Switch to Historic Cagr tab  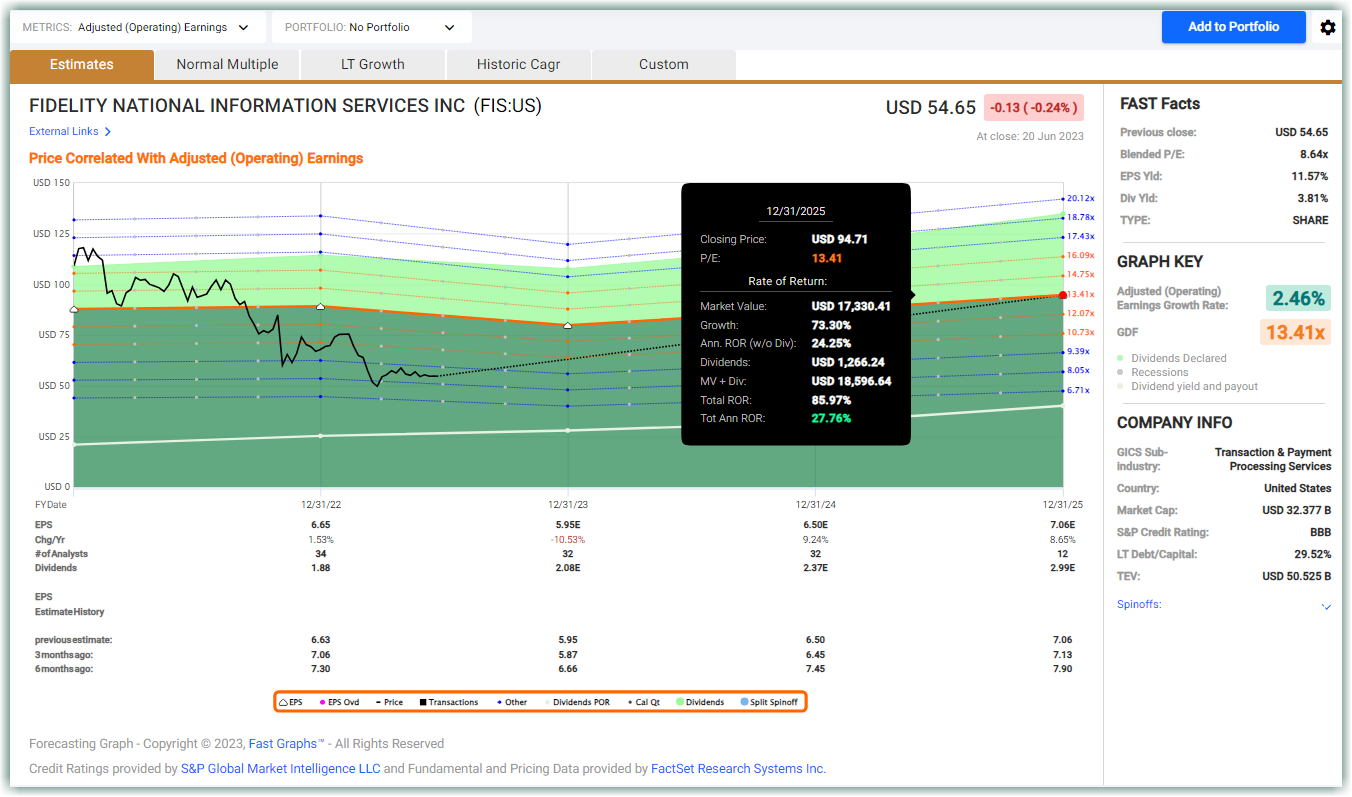pos(518,64)
